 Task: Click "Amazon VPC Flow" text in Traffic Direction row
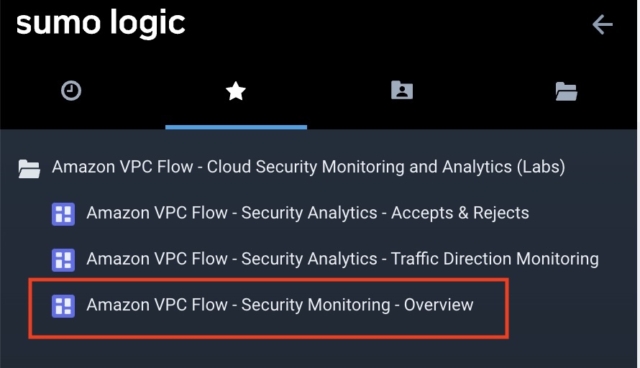click(157, 259)
